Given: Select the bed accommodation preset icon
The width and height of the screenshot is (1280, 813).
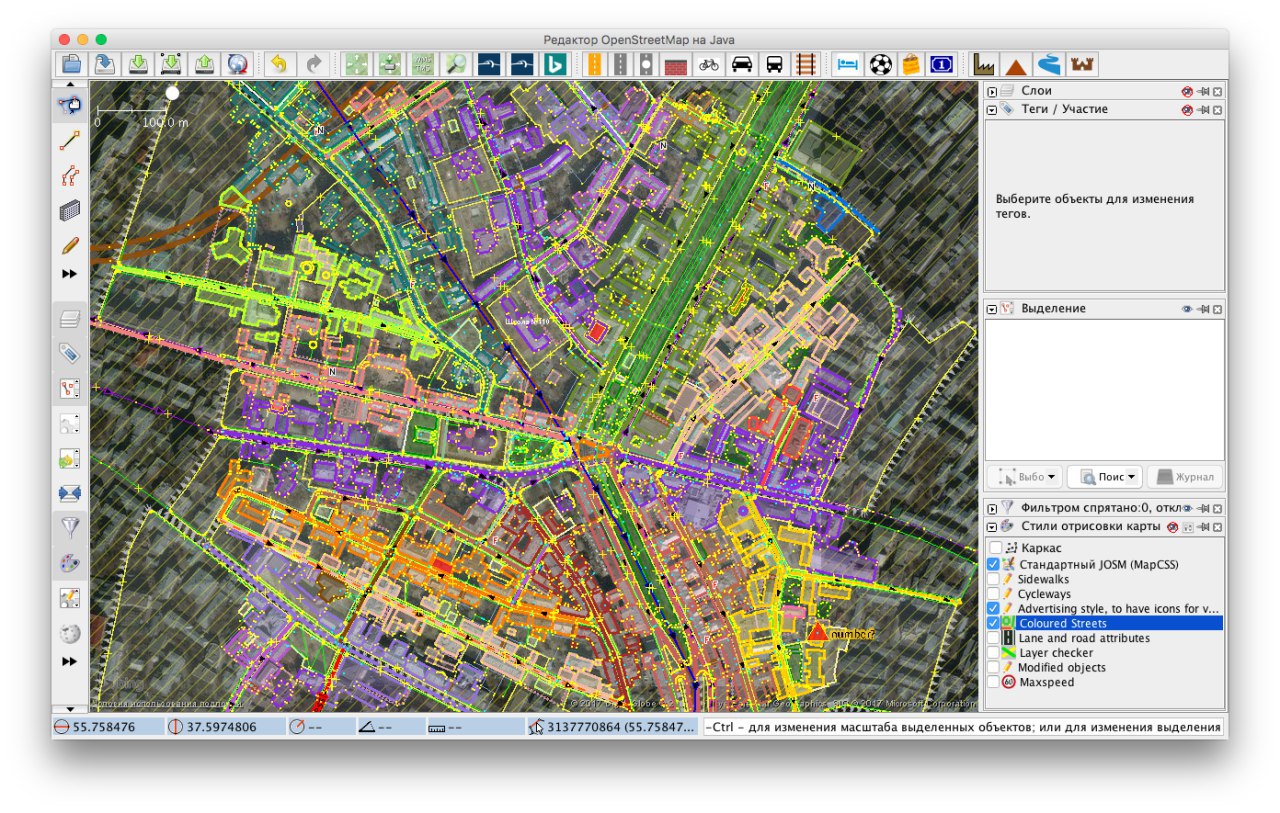Looking at the screenshot, I should click(x=848, y=64).
